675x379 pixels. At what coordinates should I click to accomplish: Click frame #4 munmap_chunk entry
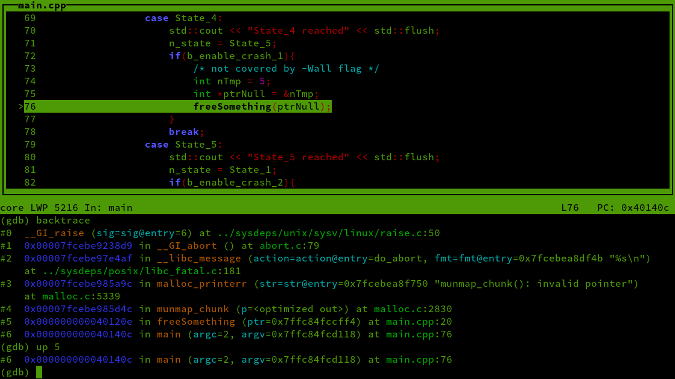click(226, 309)
